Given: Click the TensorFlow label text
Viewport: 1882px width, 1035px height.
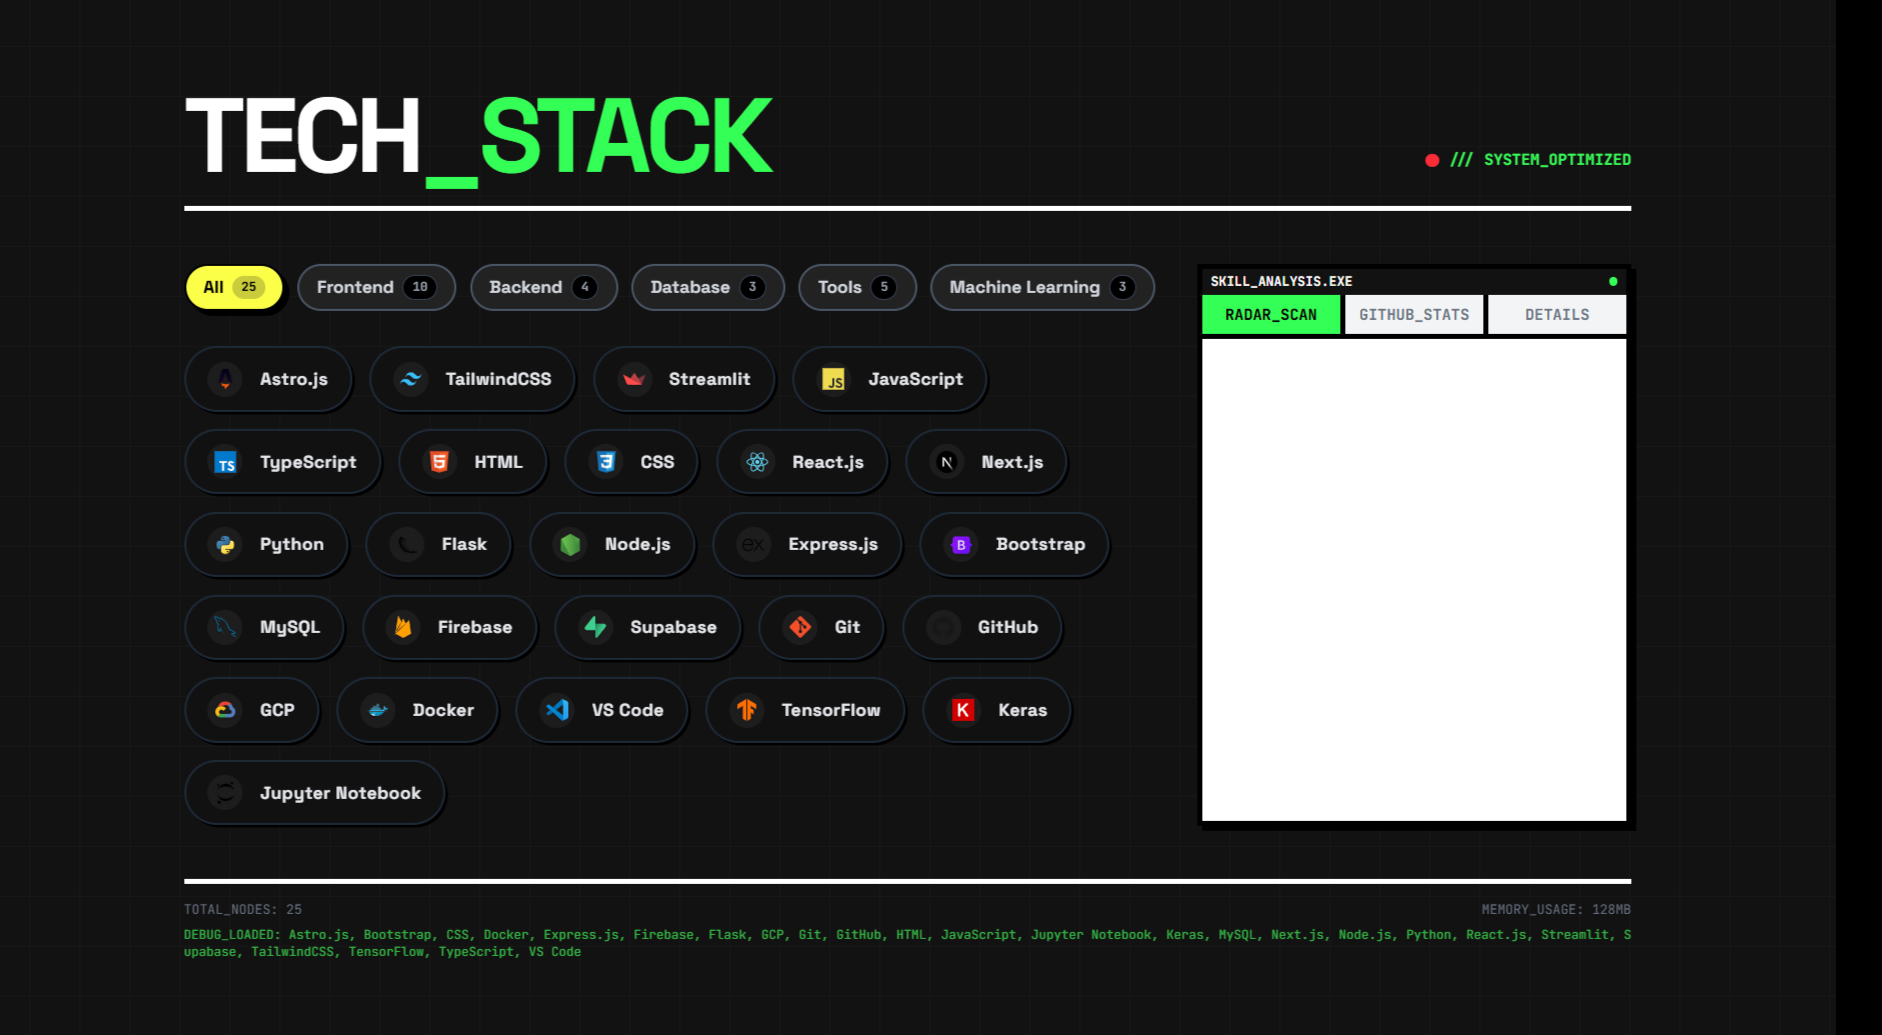Looking at the screenshot, I should click(x=831, y=710).
